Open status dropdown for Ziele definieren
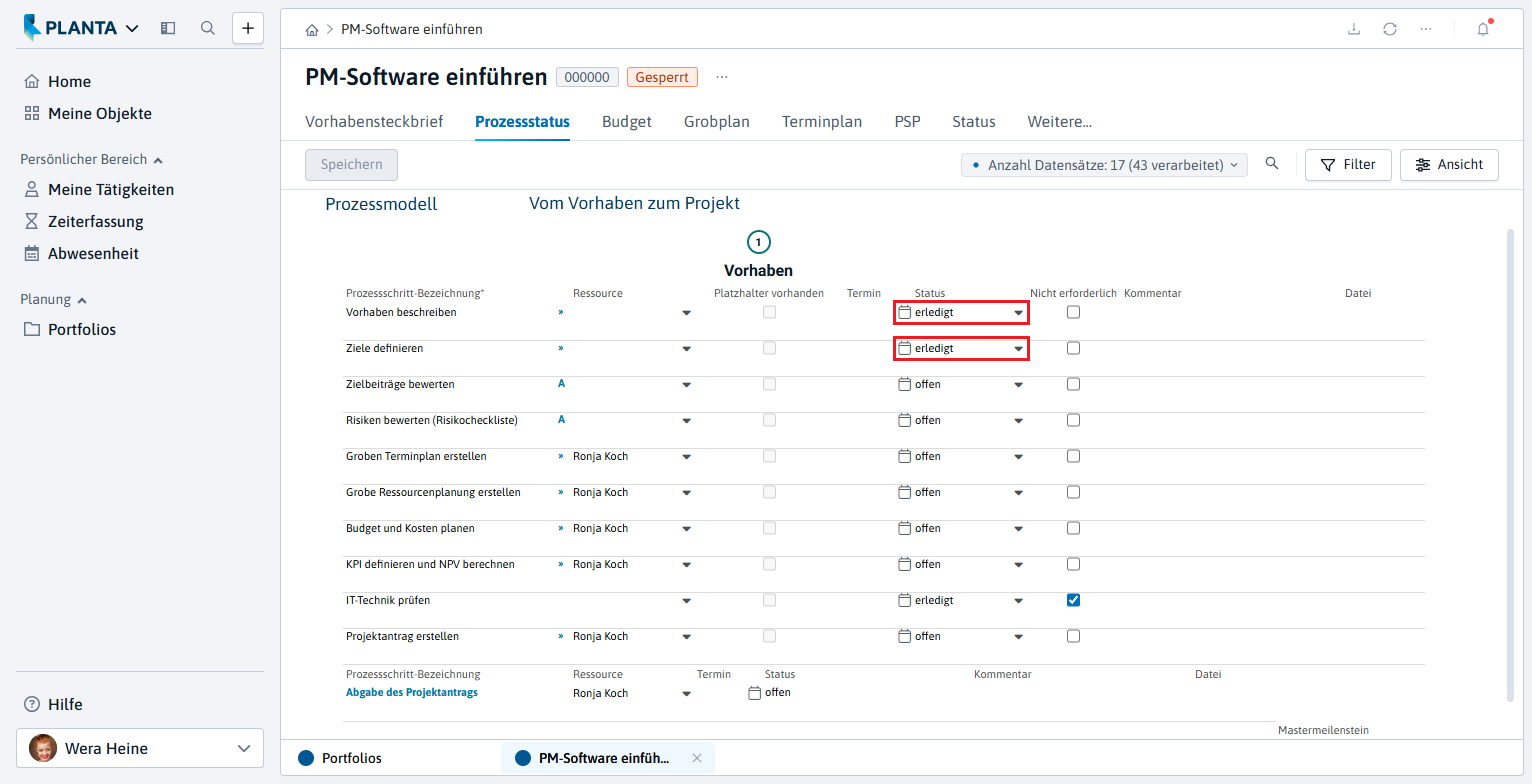The width and height of the screenshot is (1532, 784). pos(1018,349)
